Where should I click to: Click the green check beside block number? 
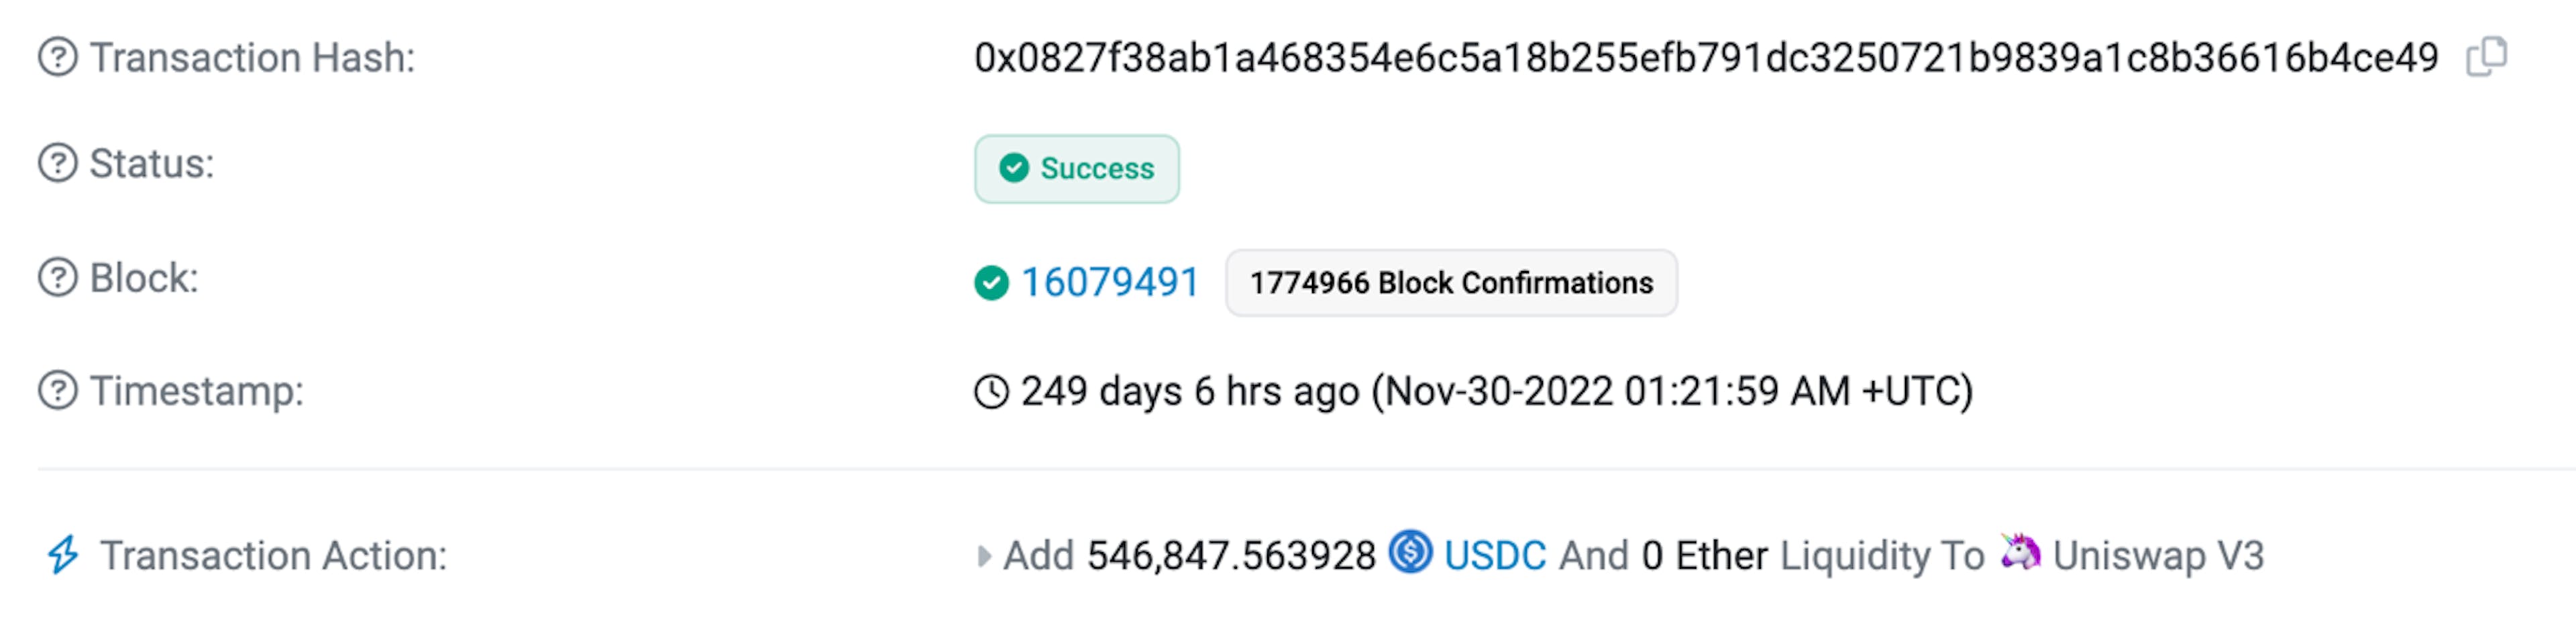[x=991, y=283]
